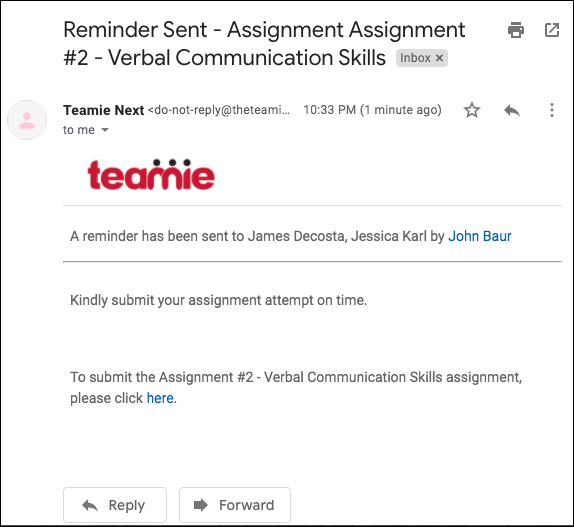The image size is (574, 527).
Task: Click the Reply button below the email
Action: (115, 505)
